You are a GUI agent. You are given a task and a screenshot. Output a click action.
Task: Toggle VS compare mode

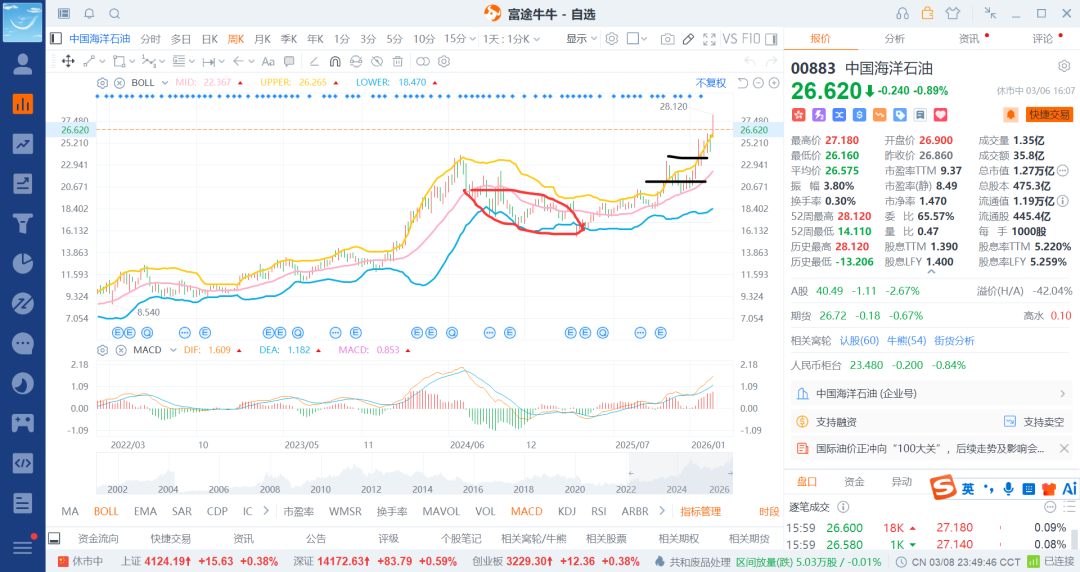tap(729, 39)
